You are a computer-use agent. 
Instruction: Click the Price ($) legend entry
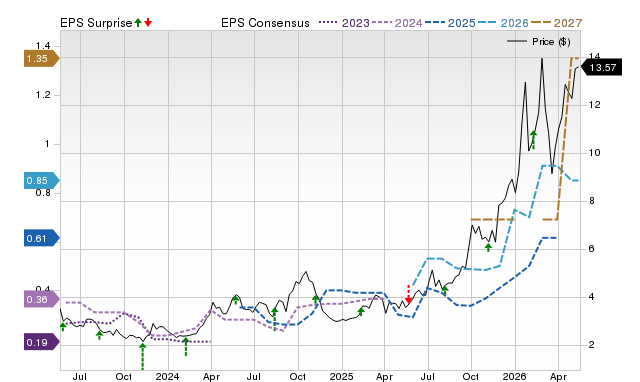(x=539, y=42)
